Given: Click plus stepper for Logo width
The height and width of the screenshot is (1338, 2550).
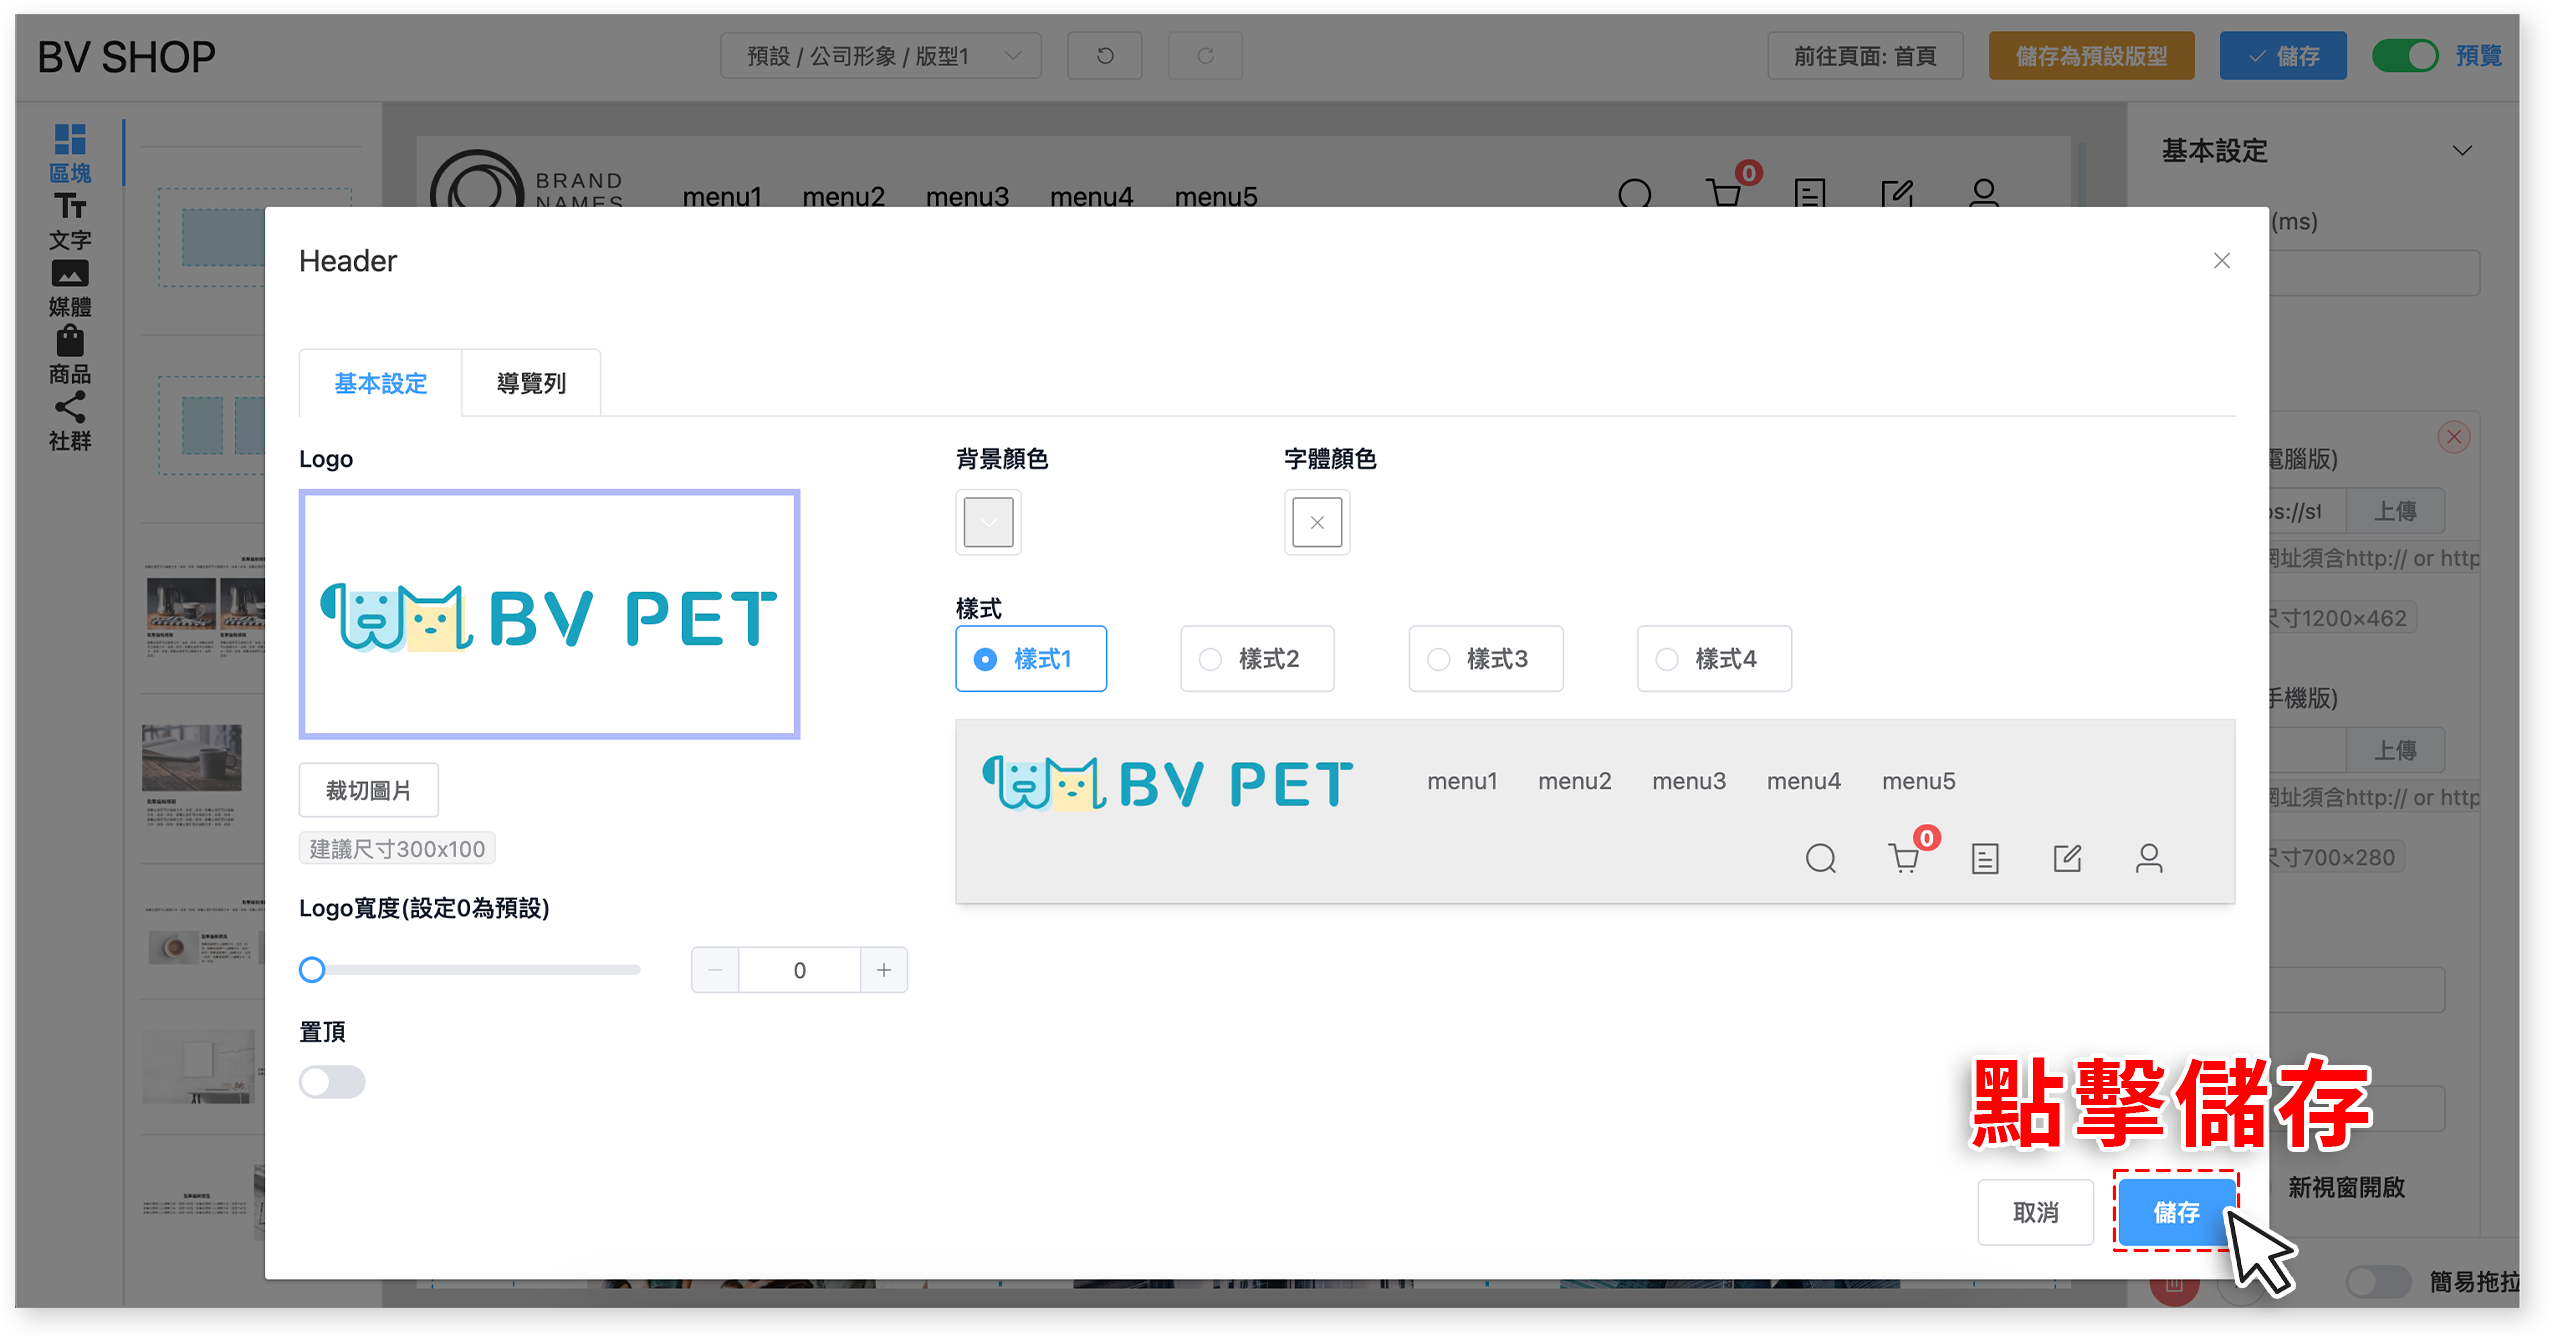Looking at the screenshot, I should coord(884,970).
